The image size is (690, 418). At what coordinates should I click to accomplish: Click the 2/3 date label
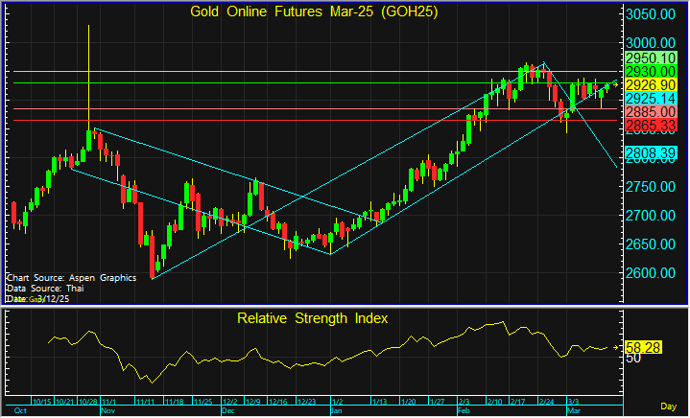click(465, 402)
